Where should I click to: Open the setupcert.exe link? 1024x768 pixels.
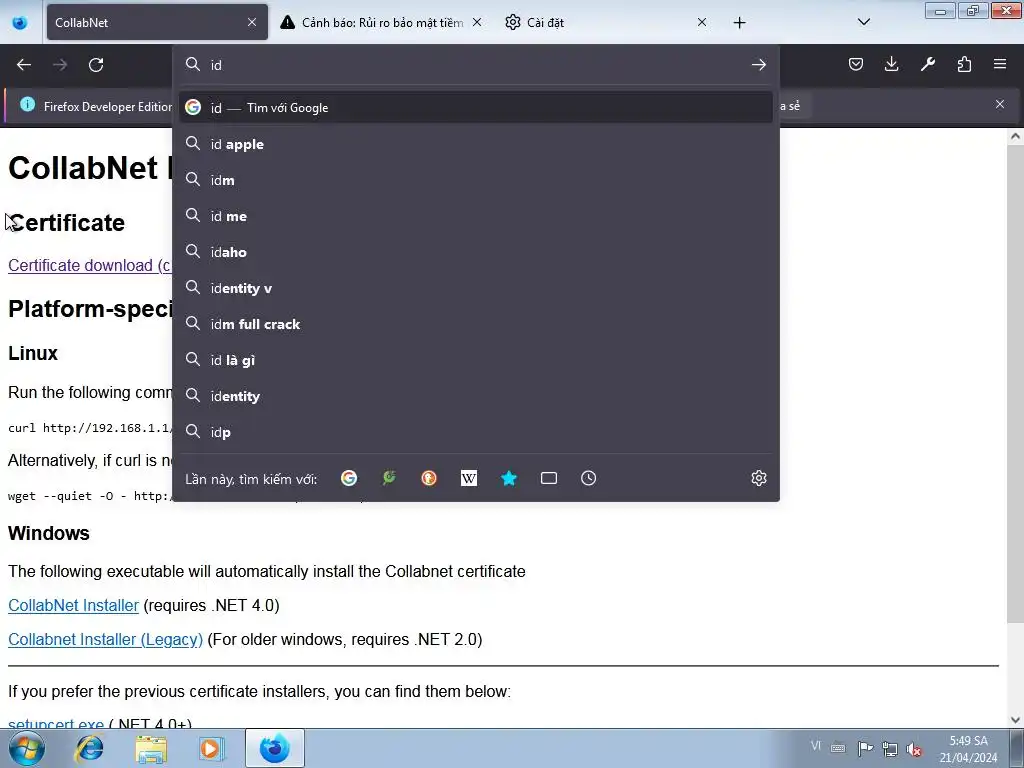click(56, 722)
